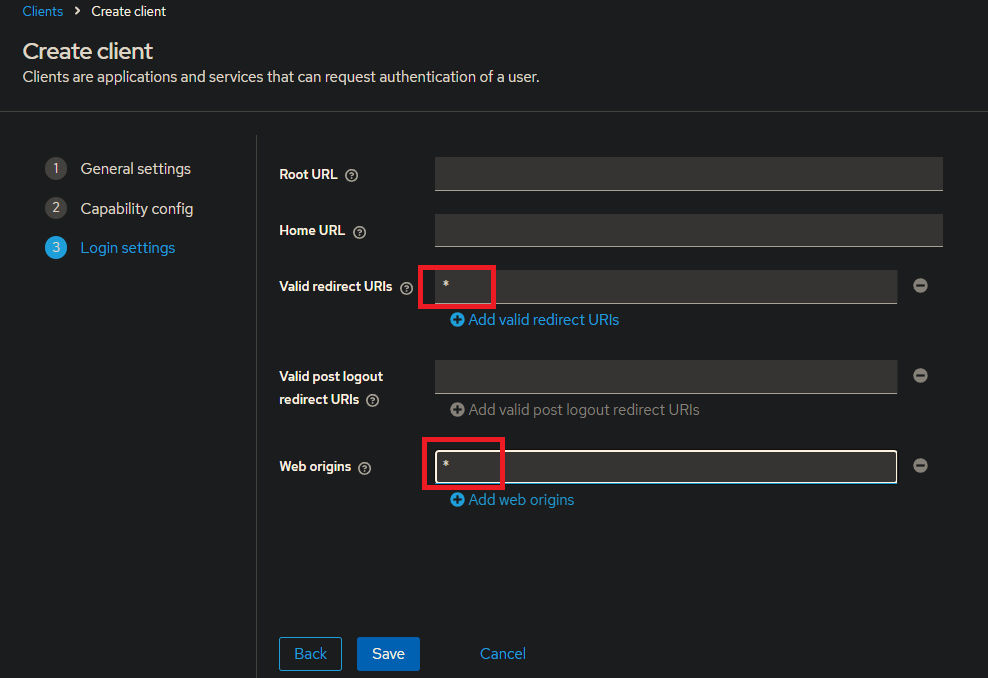Focus the Home URL input field

coord(689,230)
